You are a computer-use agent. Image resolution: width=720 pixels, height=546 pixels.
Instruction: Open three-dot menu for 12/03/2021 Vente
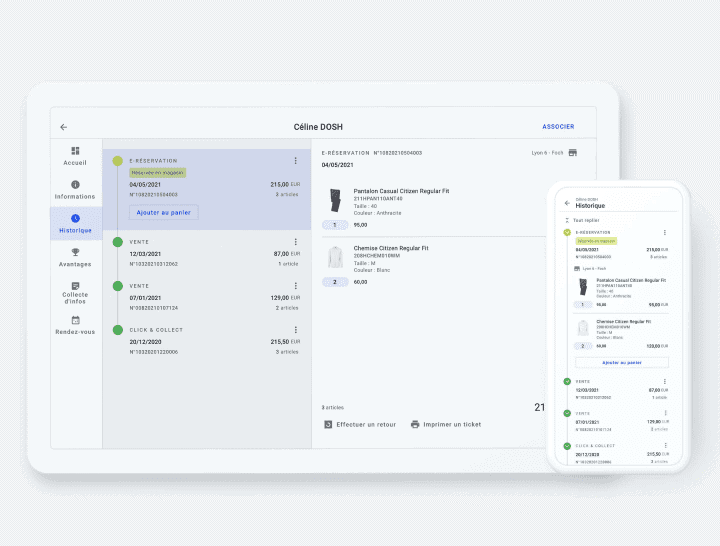[295, 242]
